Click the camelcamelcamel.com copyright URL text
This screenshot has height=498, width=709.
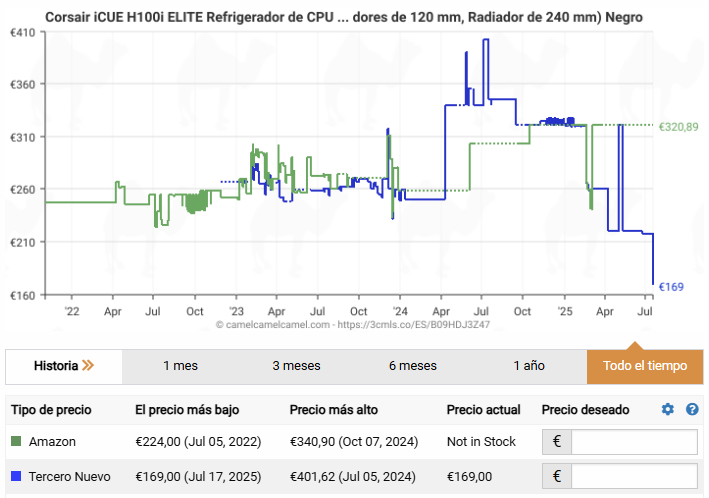[353, 324]
